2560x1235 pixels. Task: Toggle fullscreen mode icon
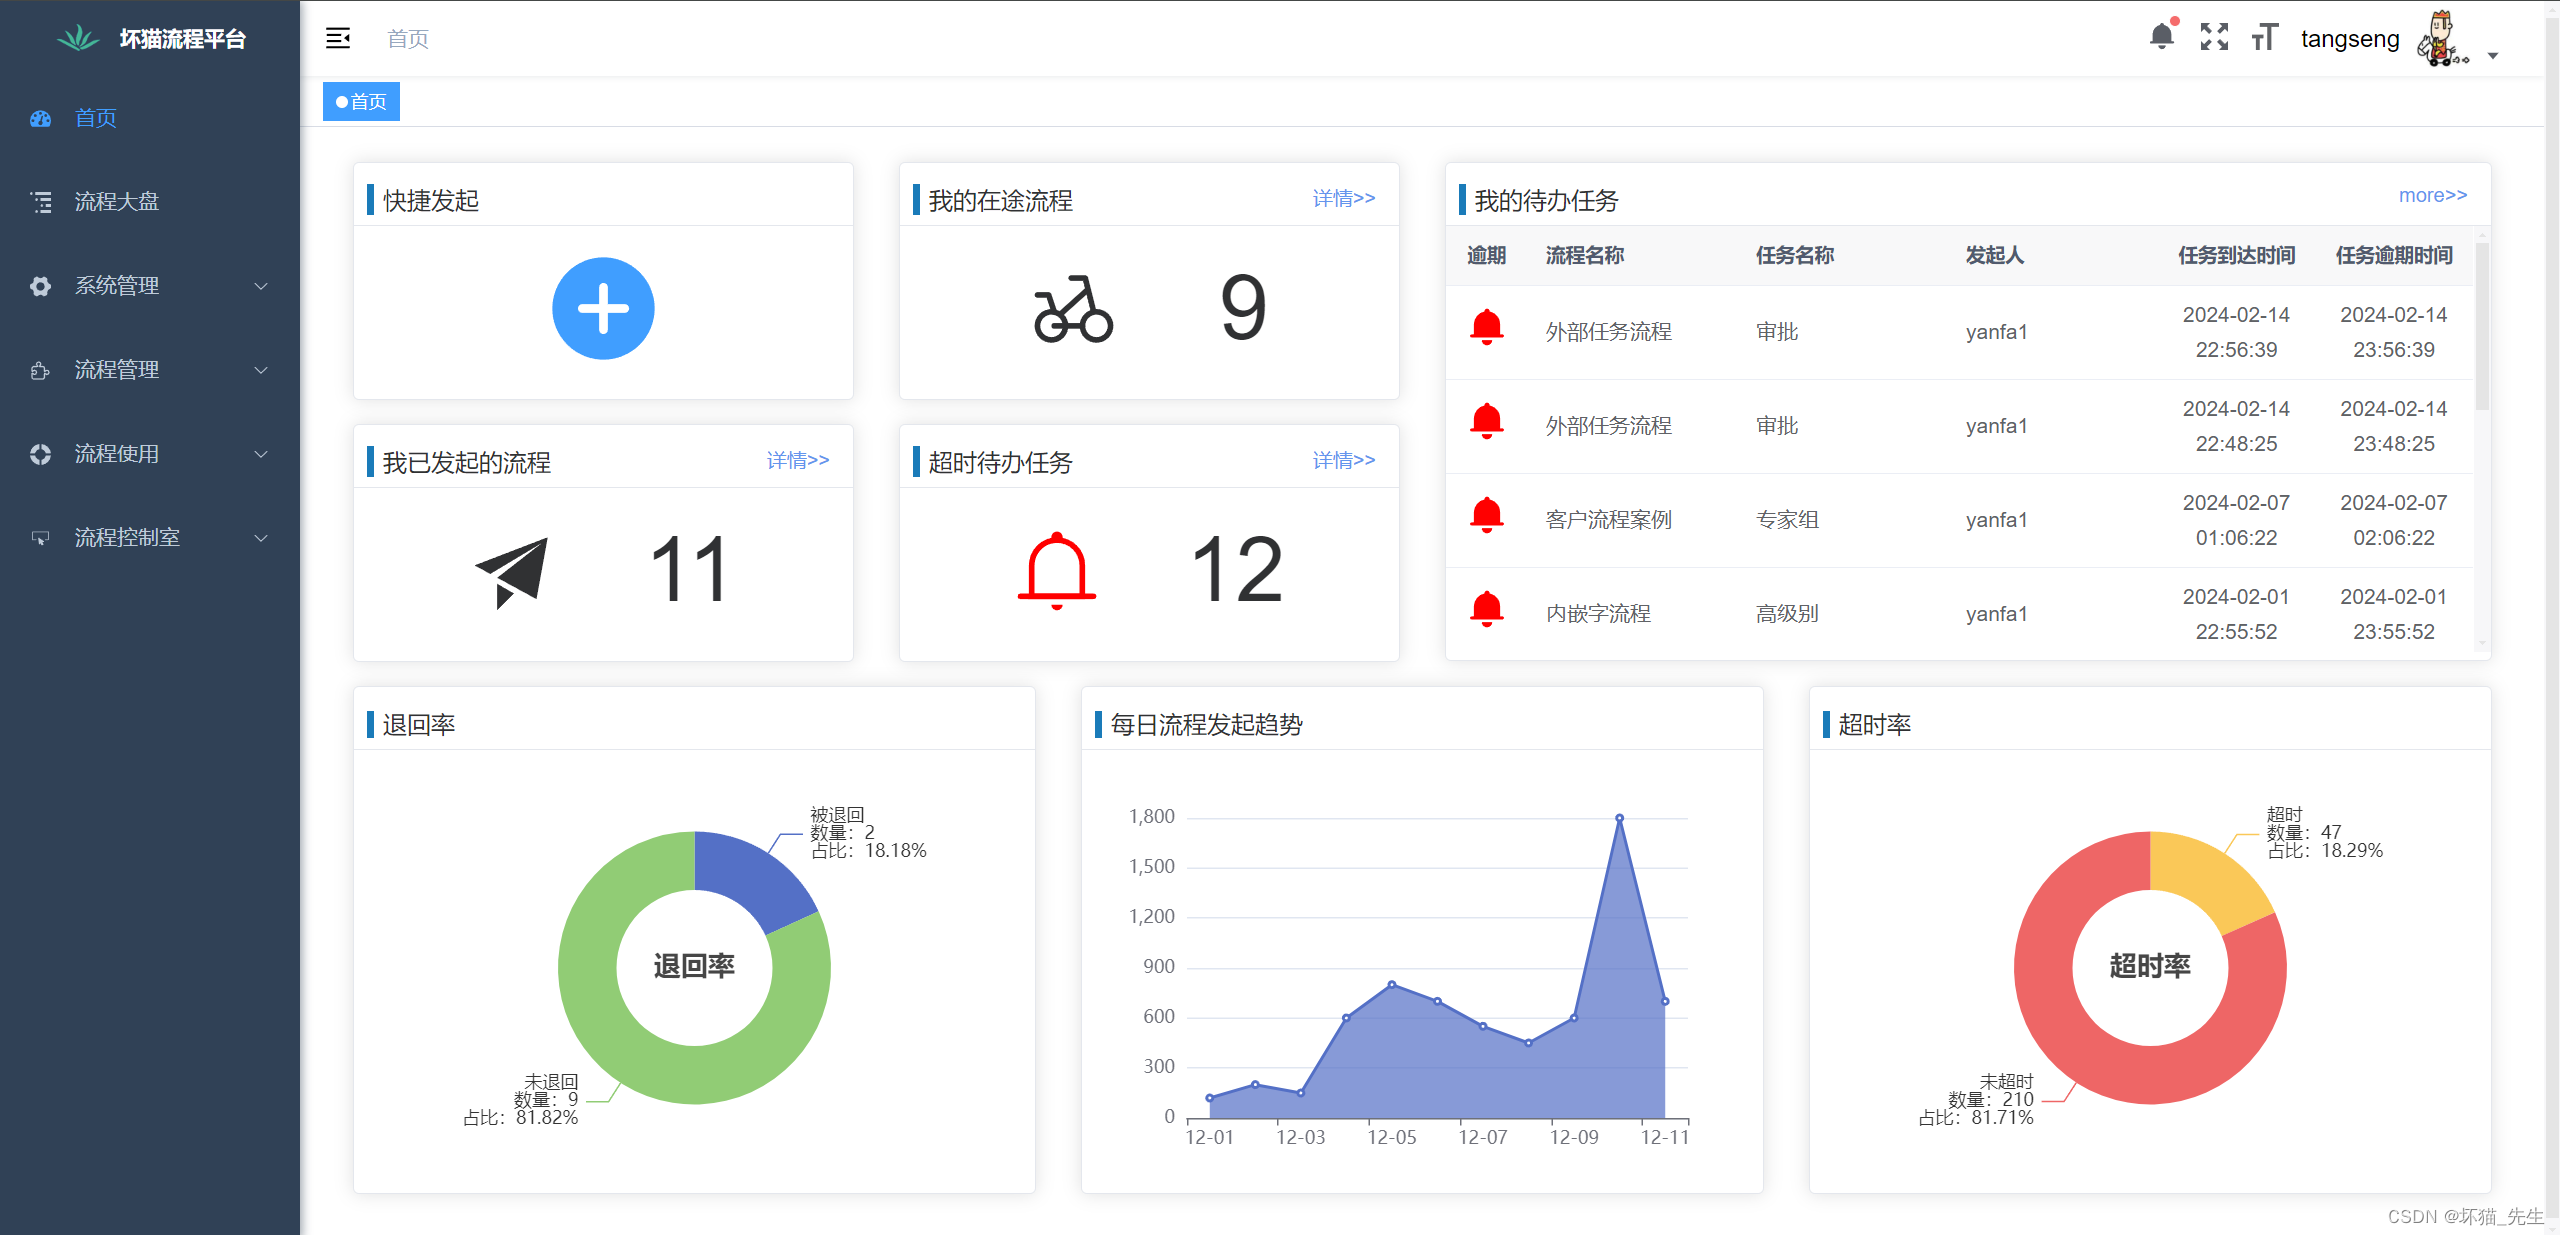(x=2214, y=37)
